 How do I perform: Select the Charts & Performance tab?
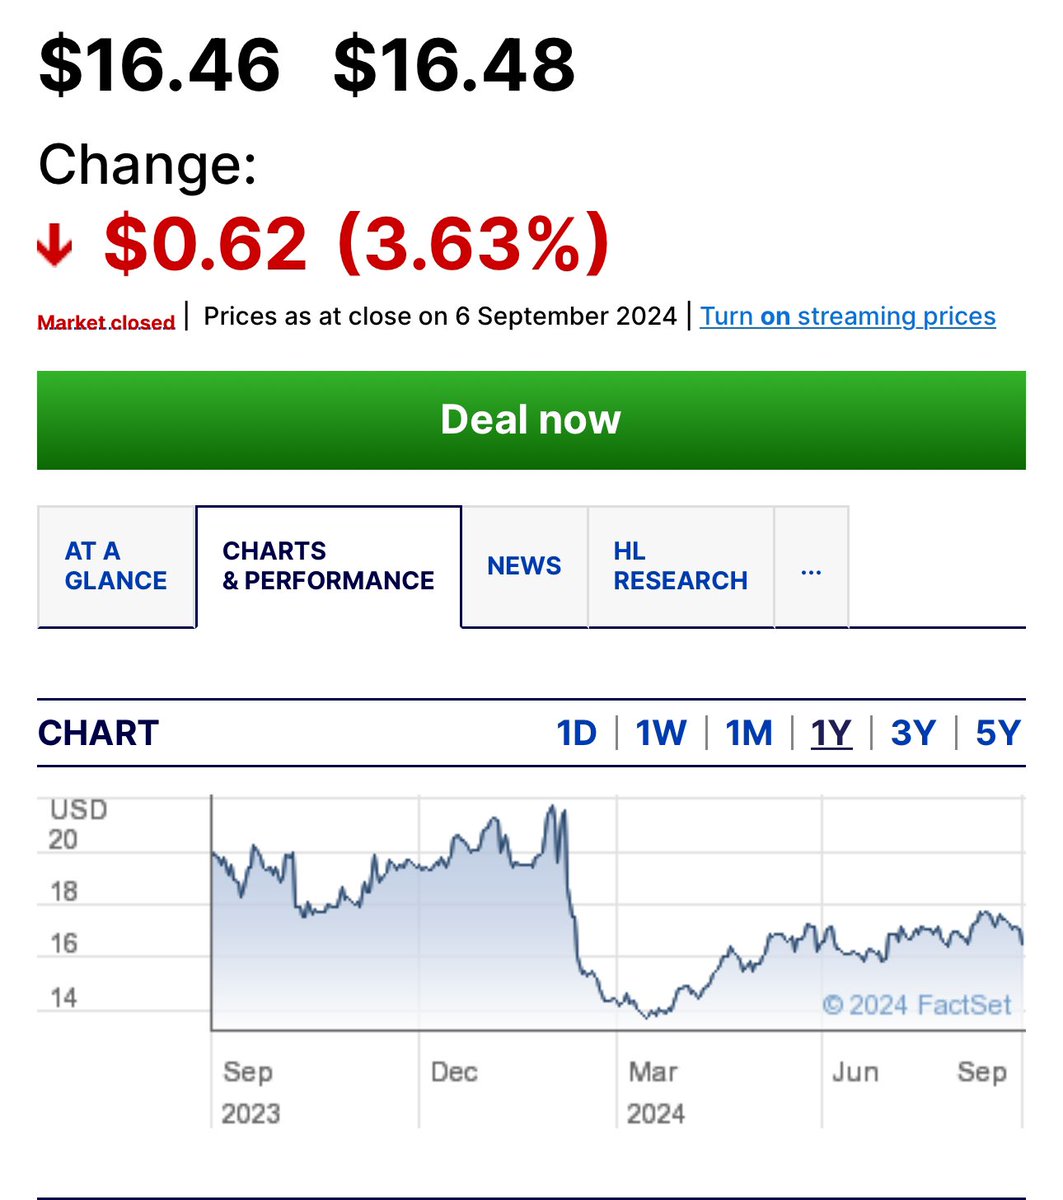pyautogui.click(x=329, y=566)
